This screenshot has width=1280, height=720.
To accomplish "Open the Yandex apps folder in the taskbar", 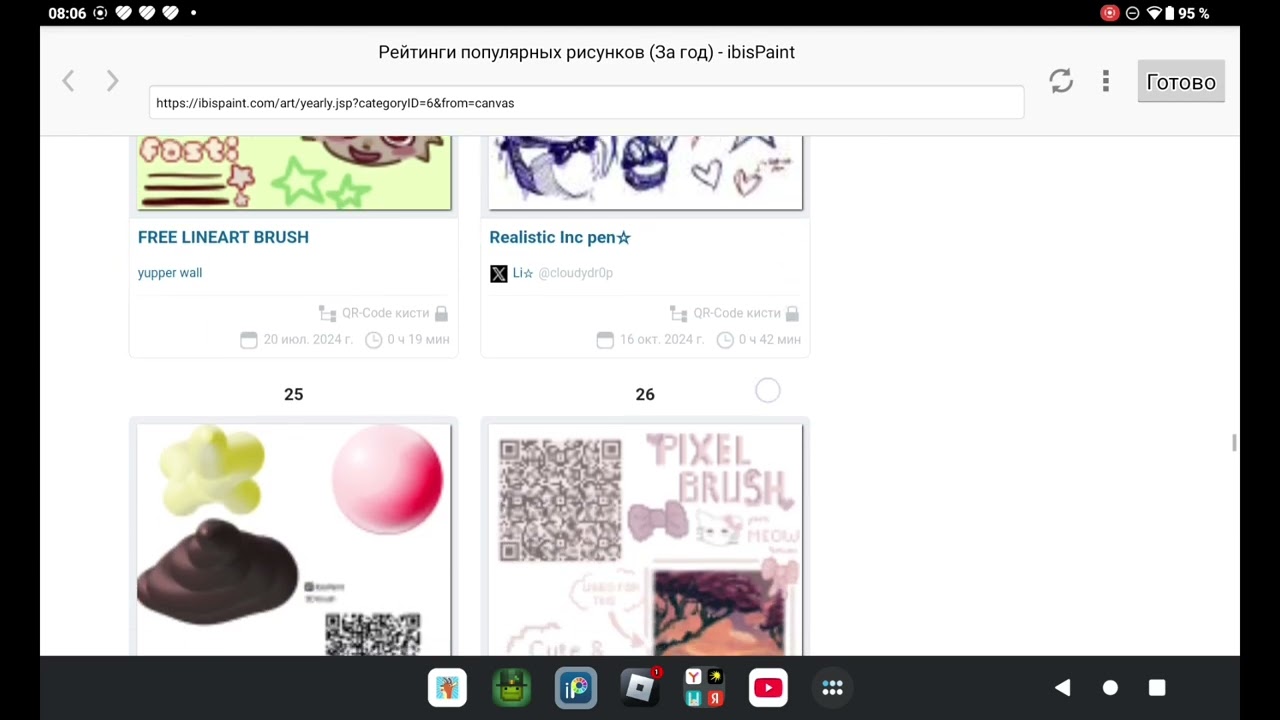I will click(704, 688).
